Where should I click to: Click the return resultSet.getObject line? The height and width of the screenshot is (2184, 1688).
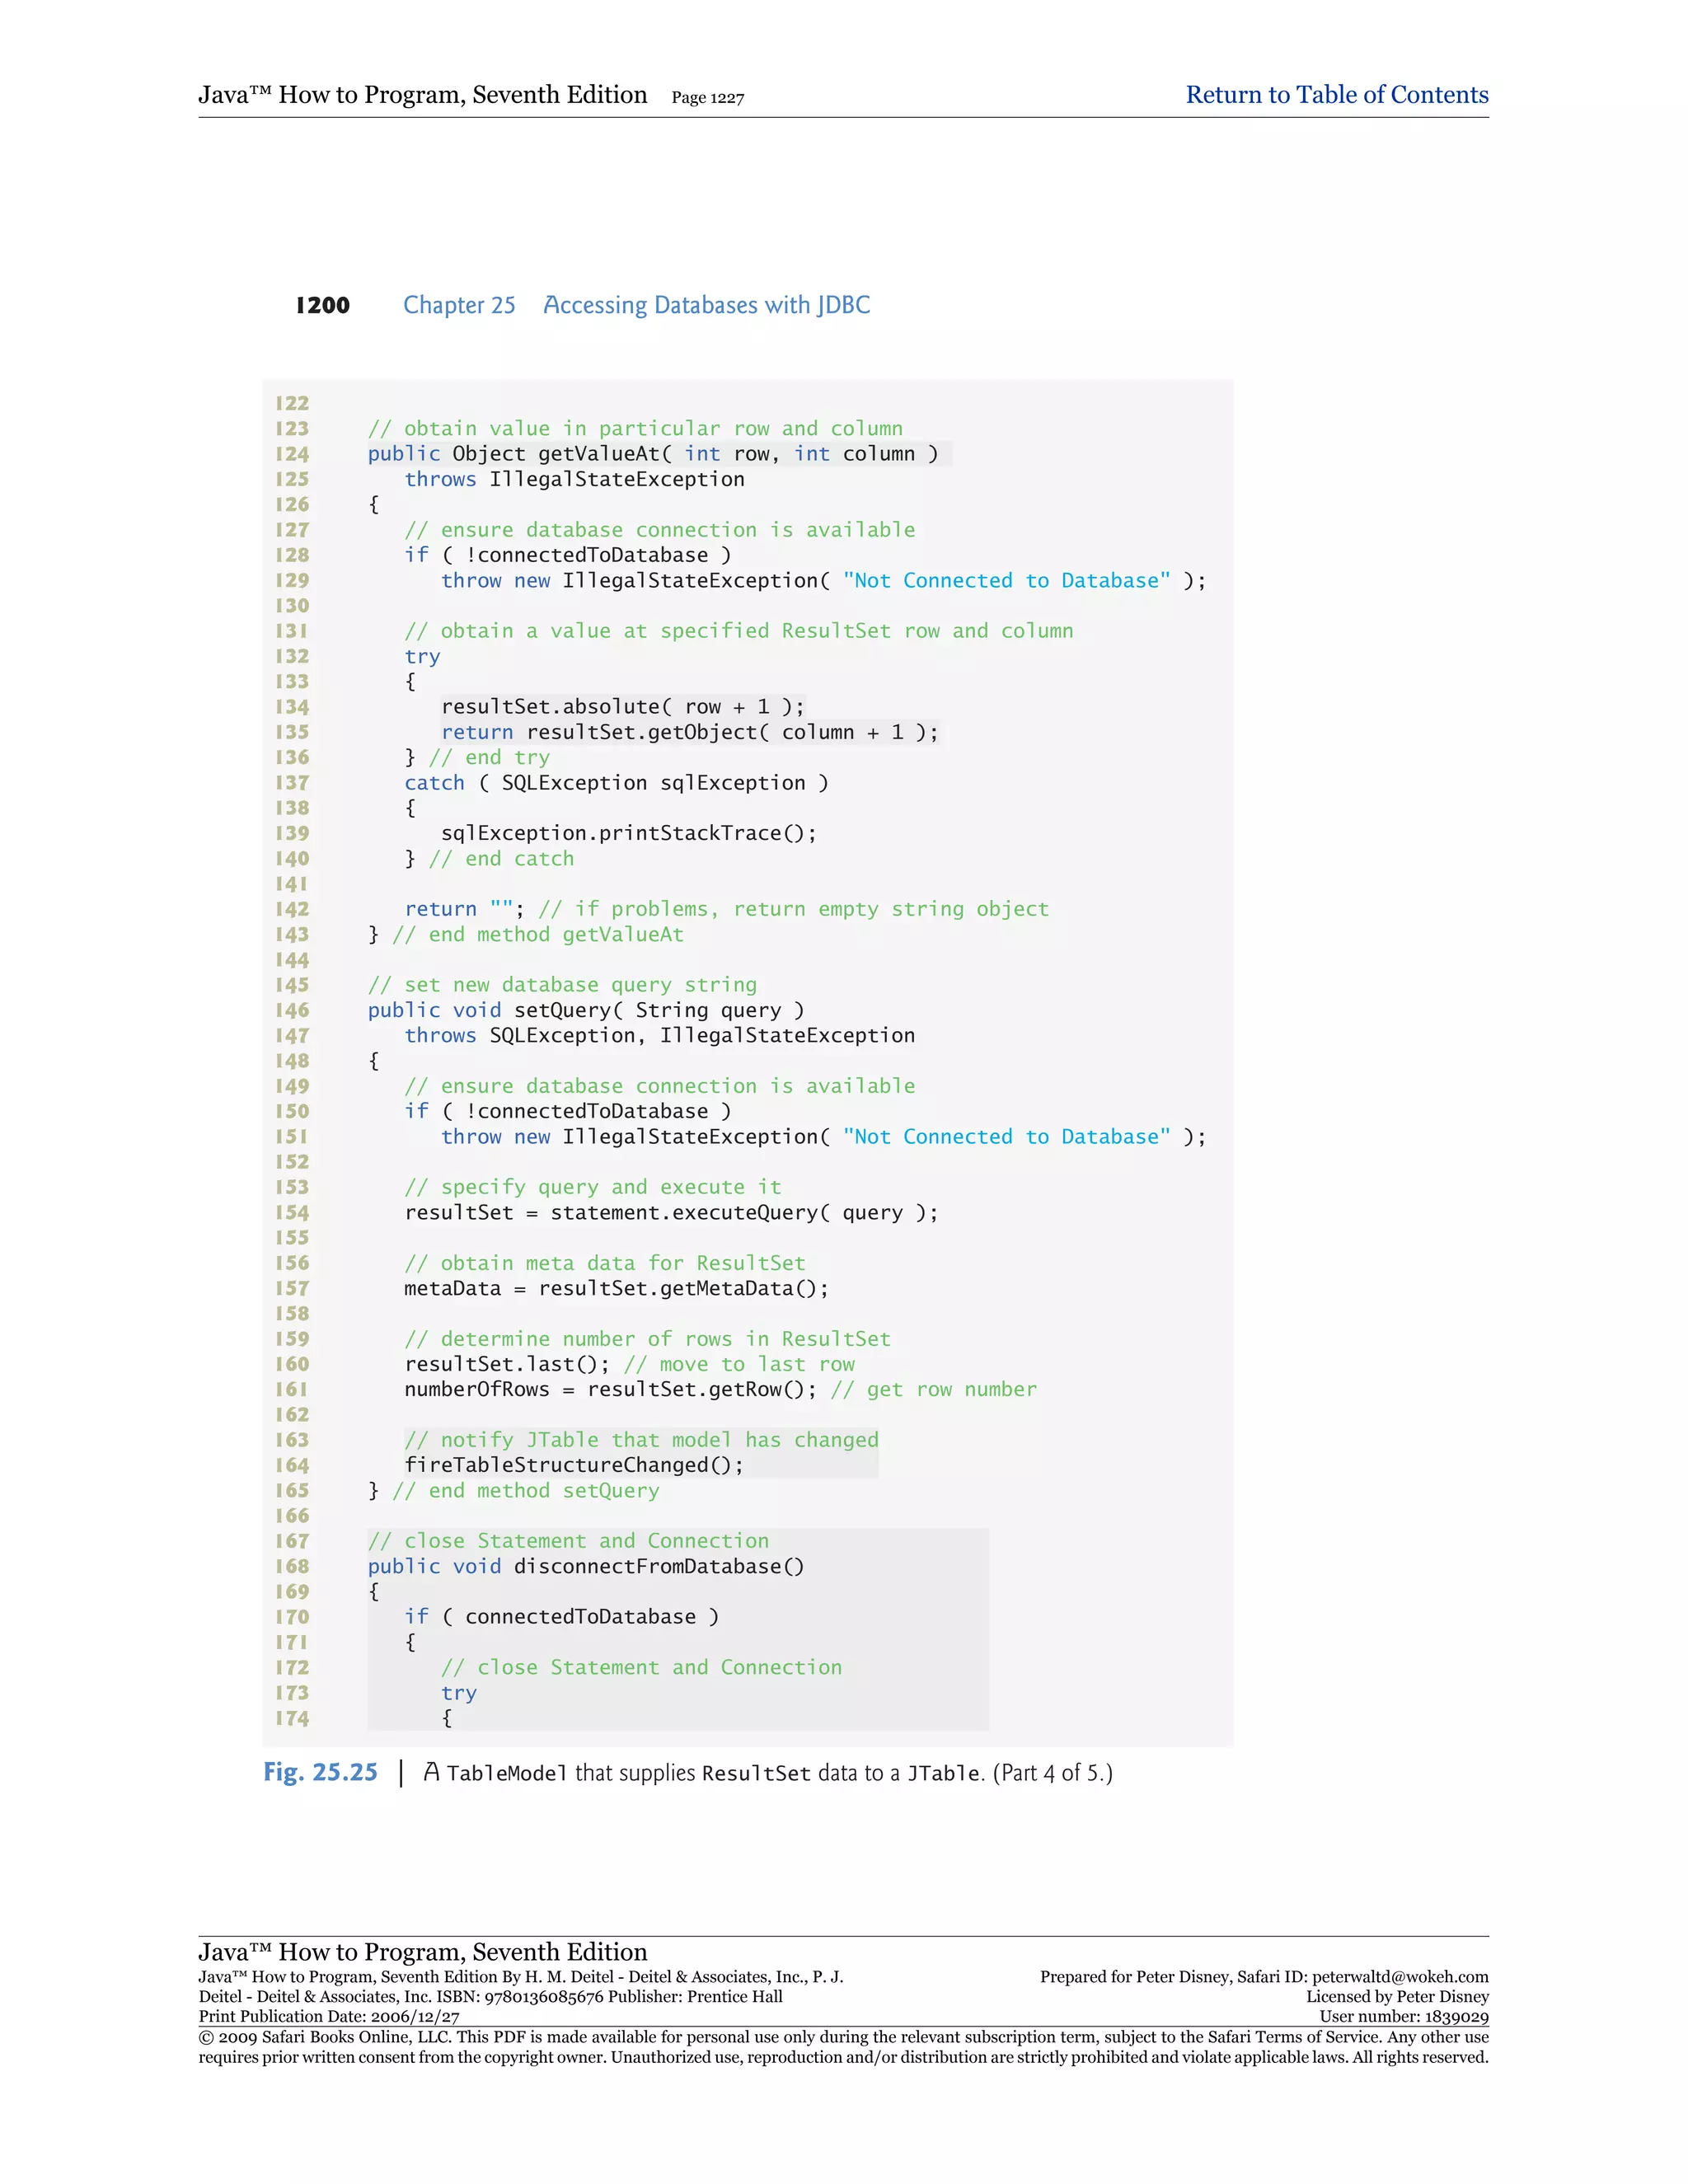[x=689, y=732]
